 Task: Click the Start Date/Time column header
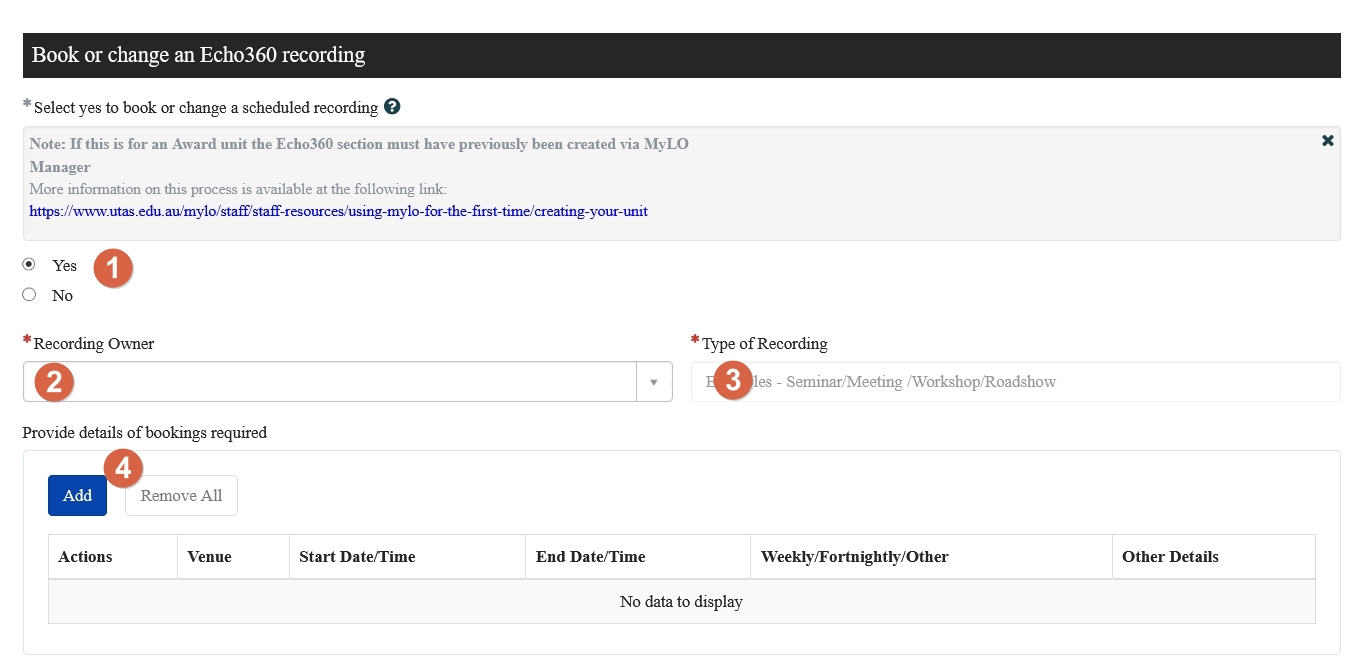[x=407, y=557]
